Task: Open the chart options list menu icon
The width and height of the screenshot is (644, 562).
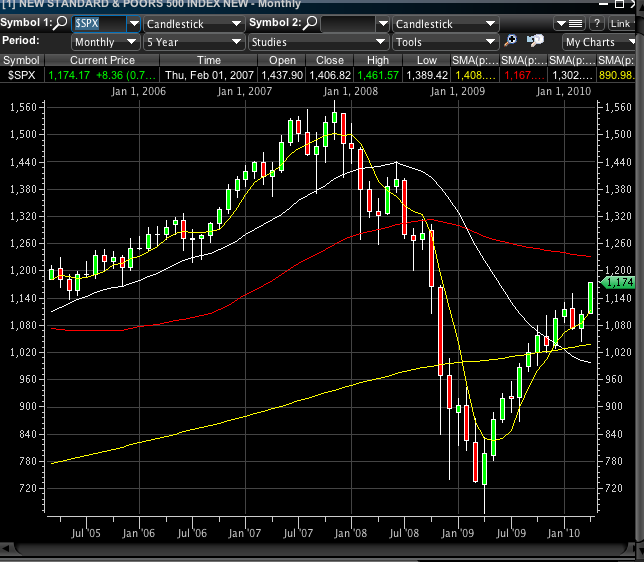Action: click(x=575, y=23)
